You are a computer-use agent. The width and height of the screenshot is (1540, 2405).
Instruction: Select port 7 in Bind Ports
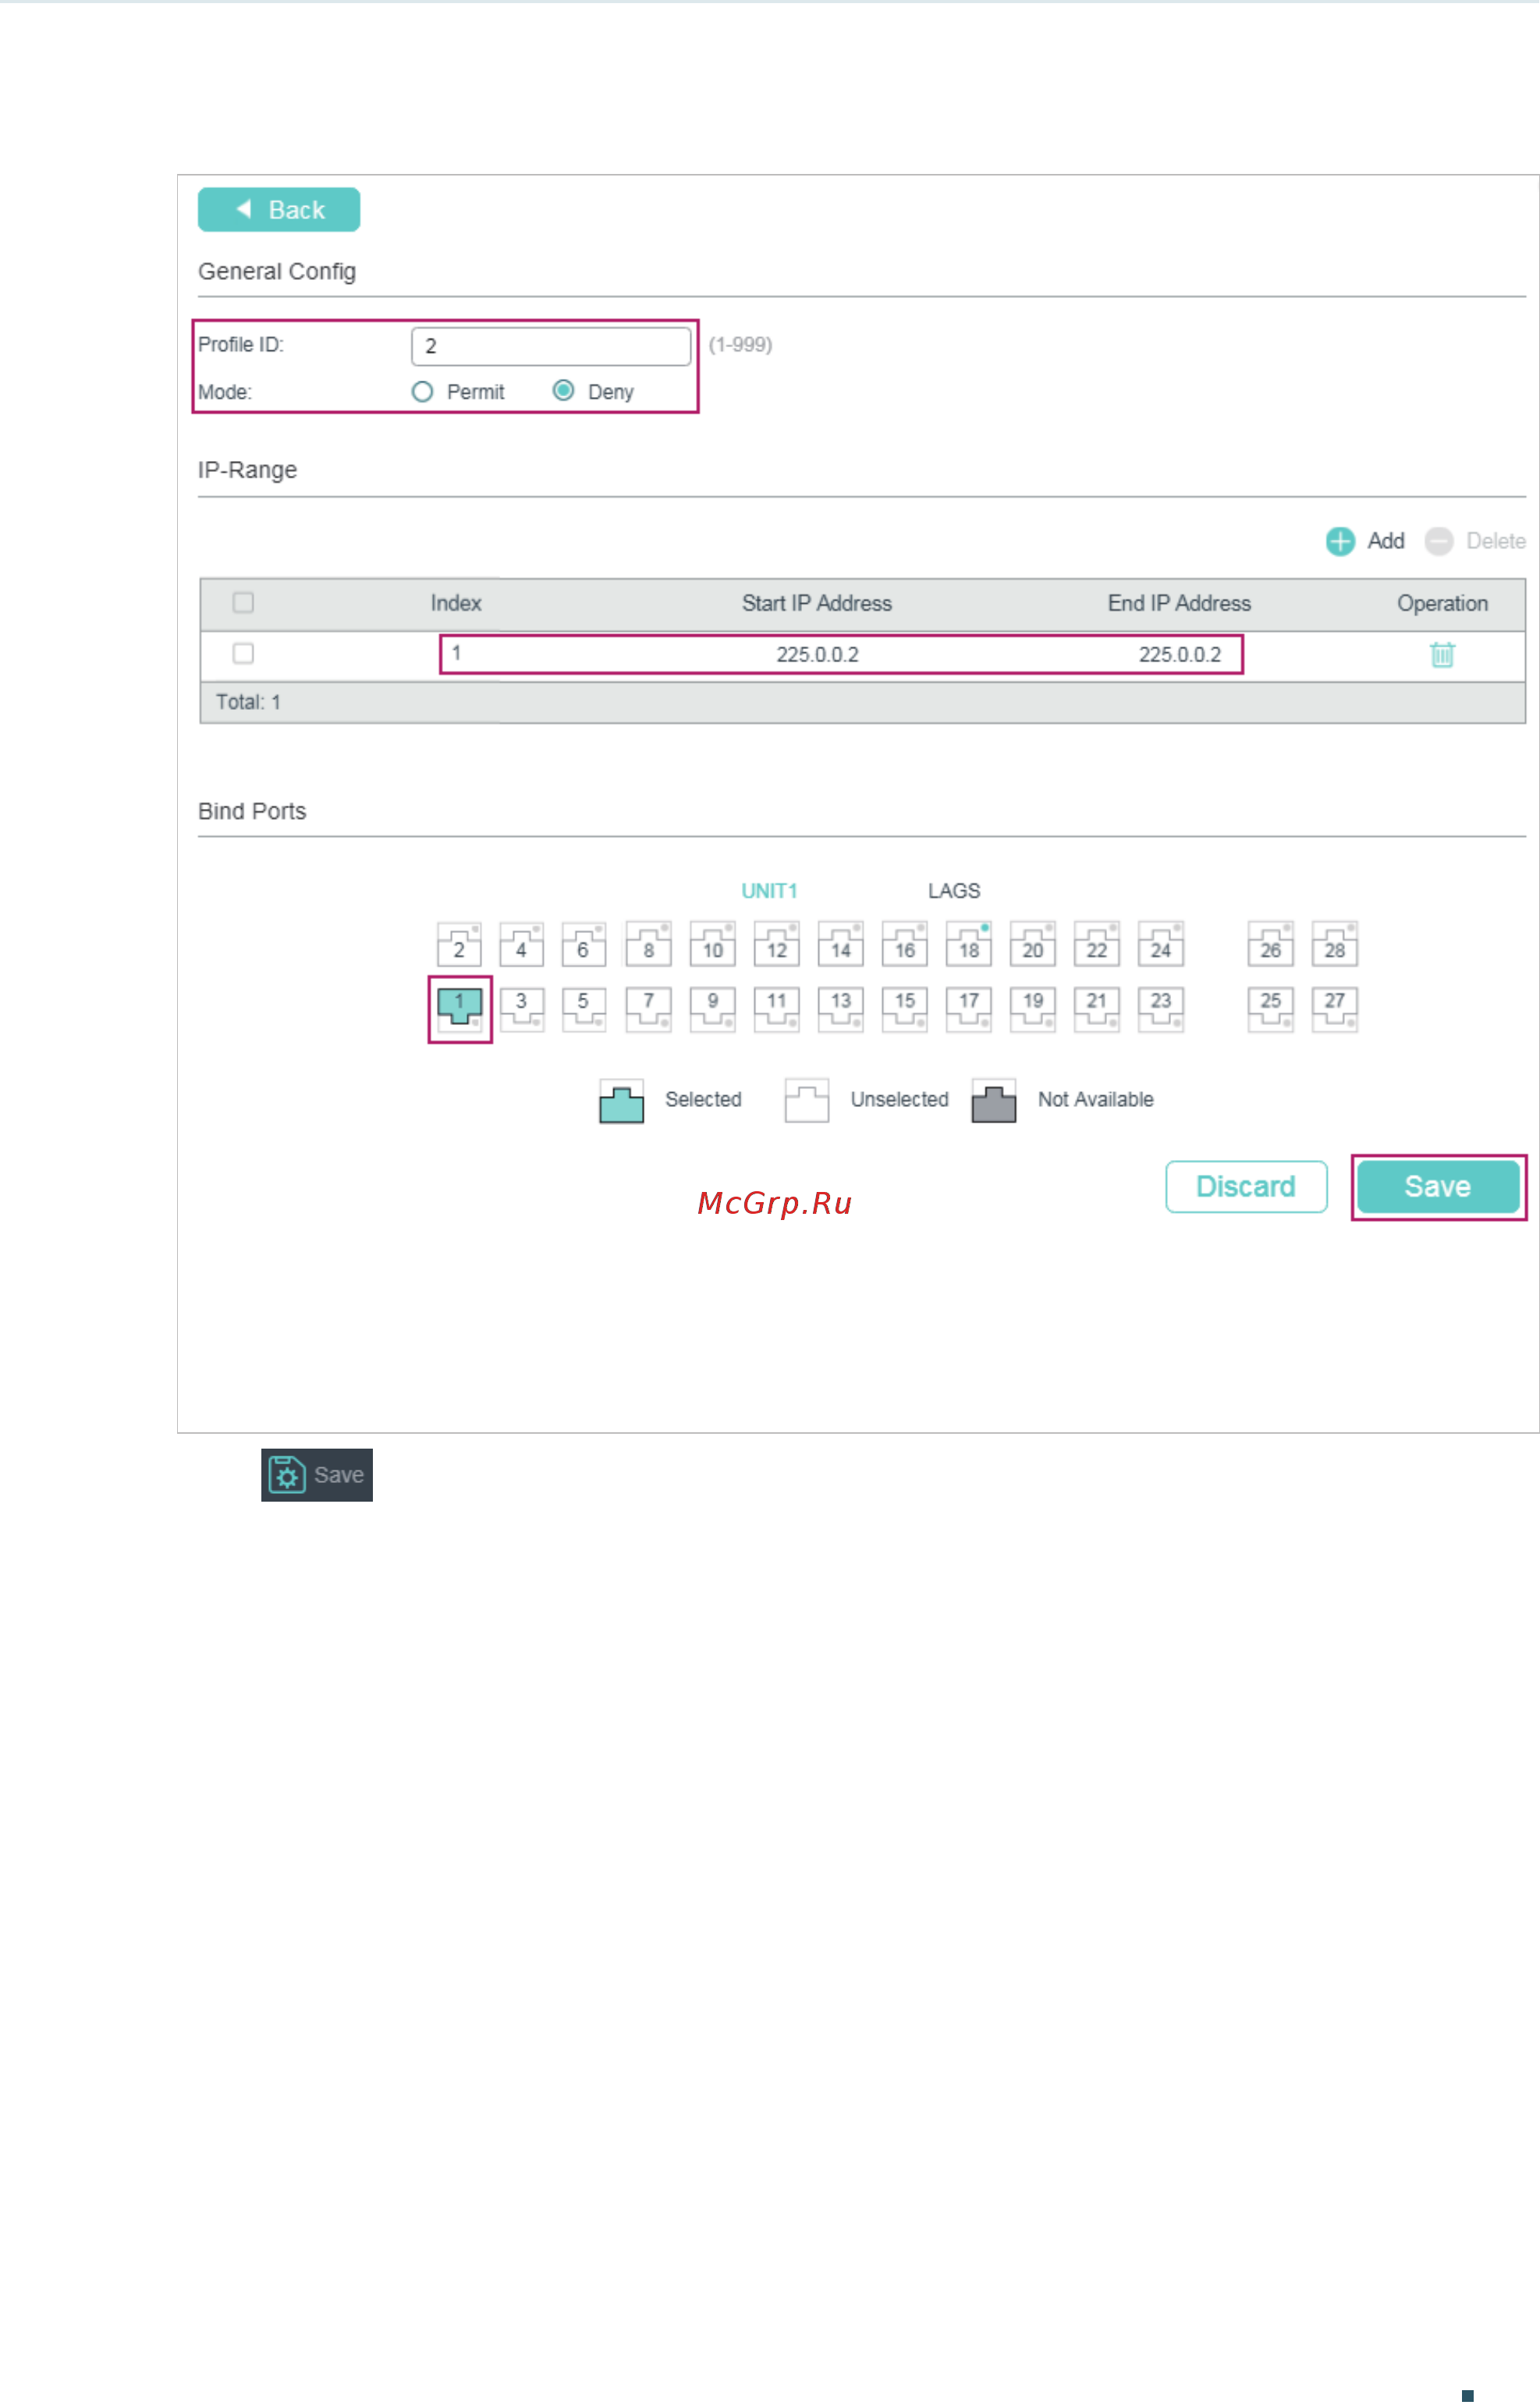pos(649,1009)
